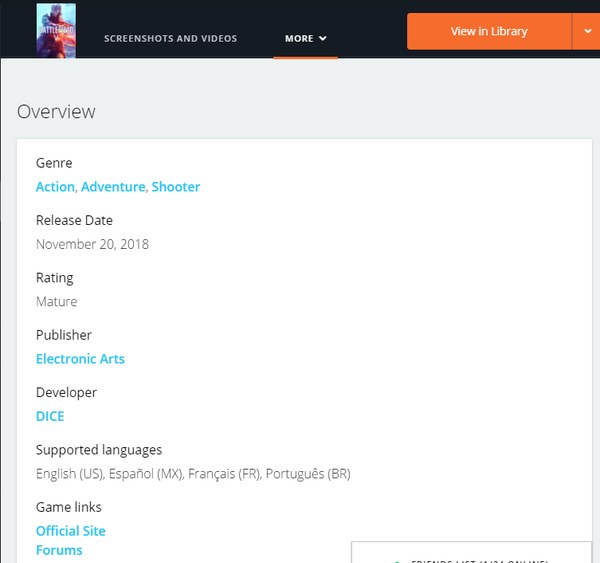Viewport: 600px width, 563px height.
Task: Switch to Screenshots and Videos tab
Action: click(x=170, y=39)
